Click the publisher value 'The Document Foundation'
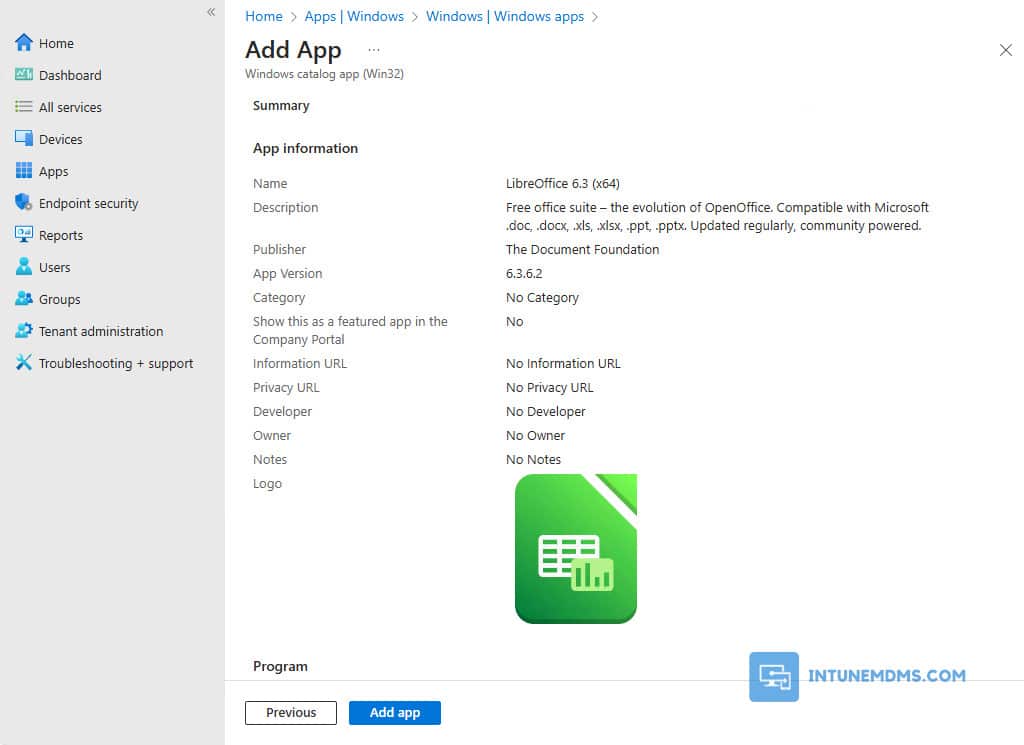Screen dimensions: 1024x745 coord(582,249)
